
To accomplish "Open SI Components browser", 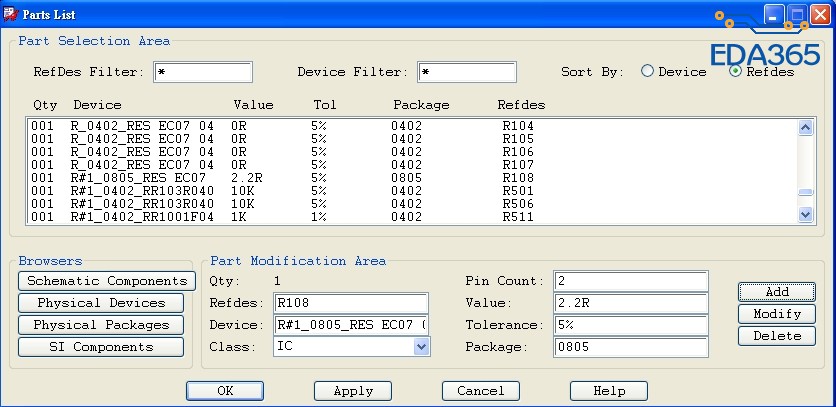I will coord(101,347).
